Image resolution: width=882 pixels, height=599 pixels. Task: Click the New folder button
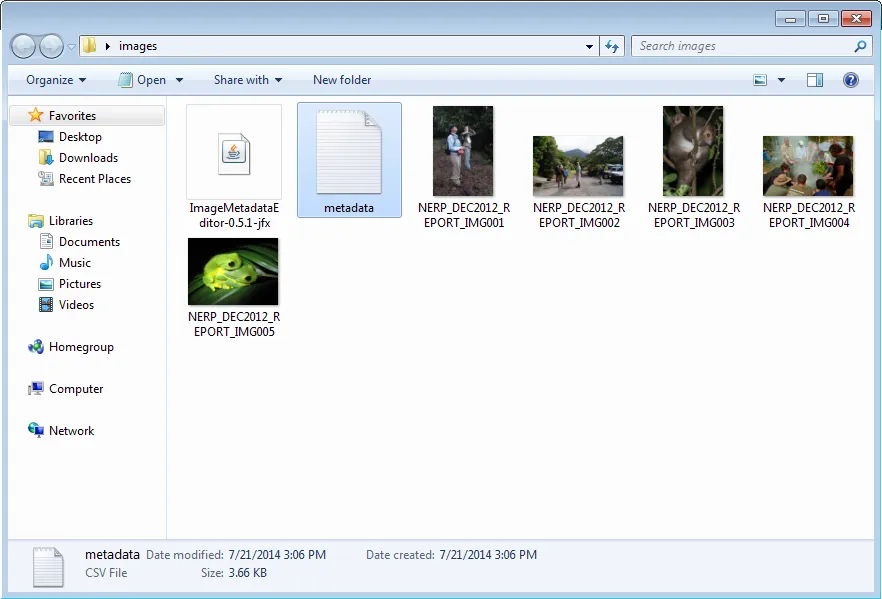pos(342,80)
